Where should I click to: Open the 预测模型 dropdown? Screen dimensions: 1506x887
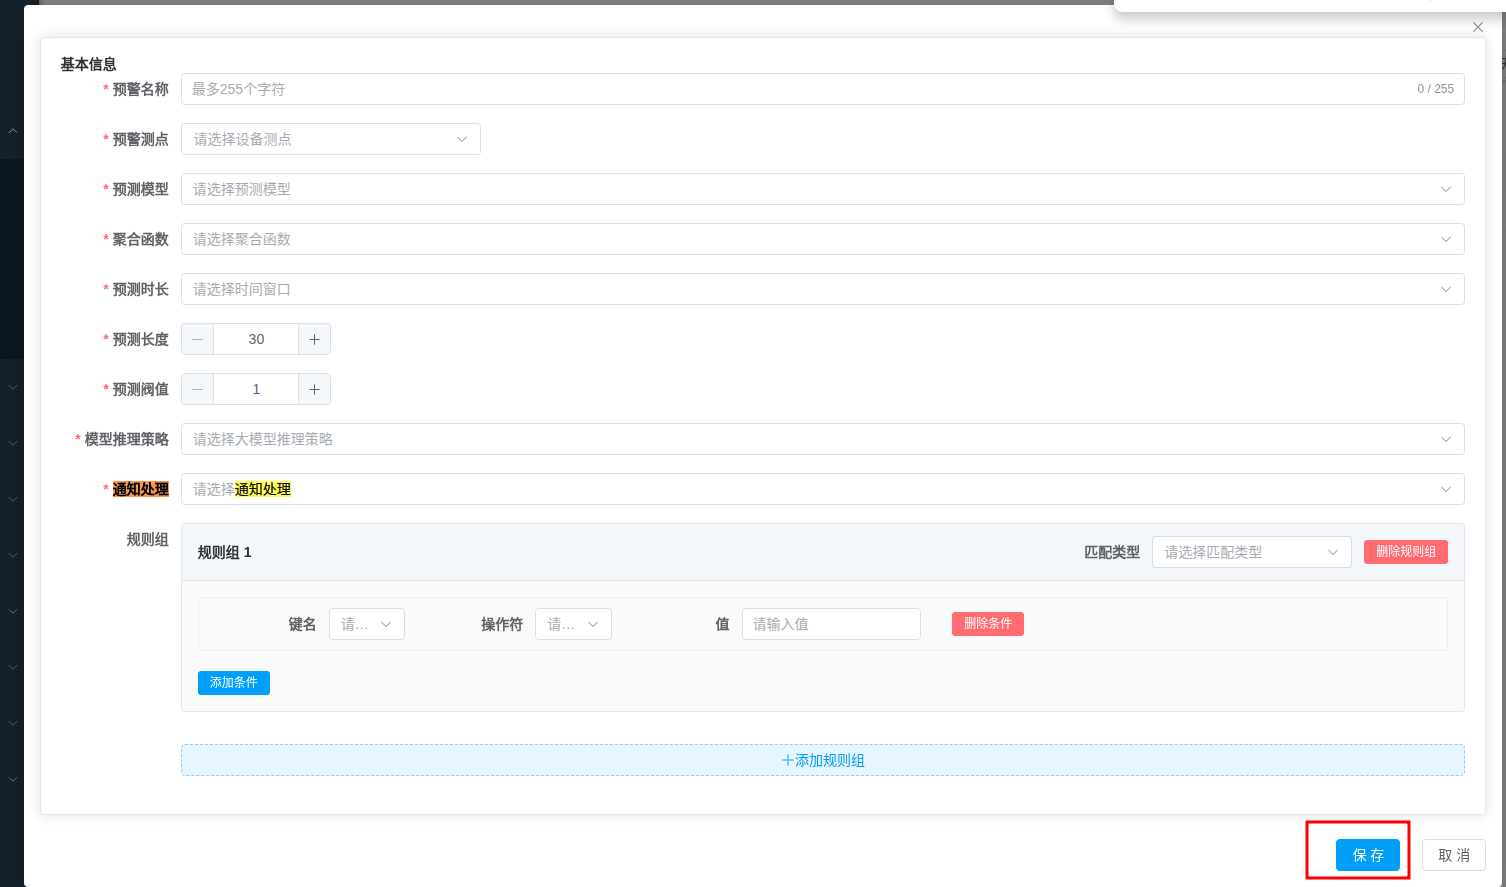(1445, 189)
